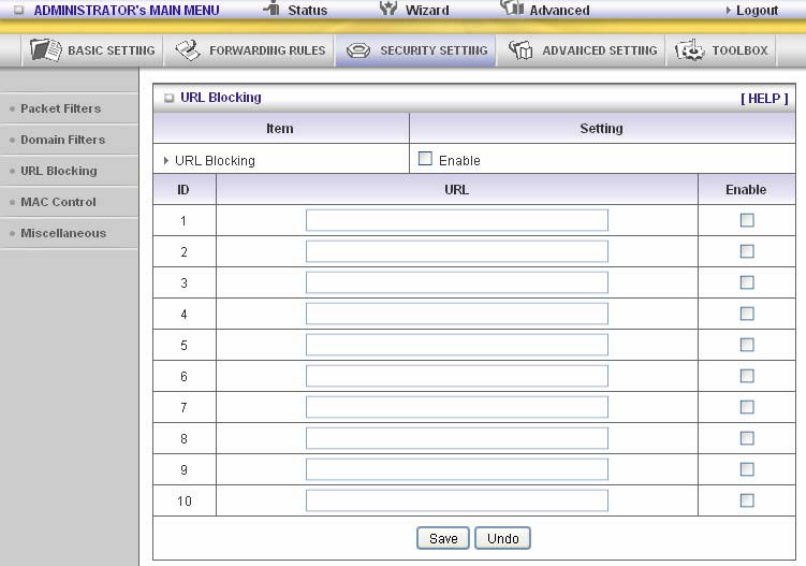Open the Forwarding Rules tab
This screenshot has width=806, height=566.
tap(250, 50)
